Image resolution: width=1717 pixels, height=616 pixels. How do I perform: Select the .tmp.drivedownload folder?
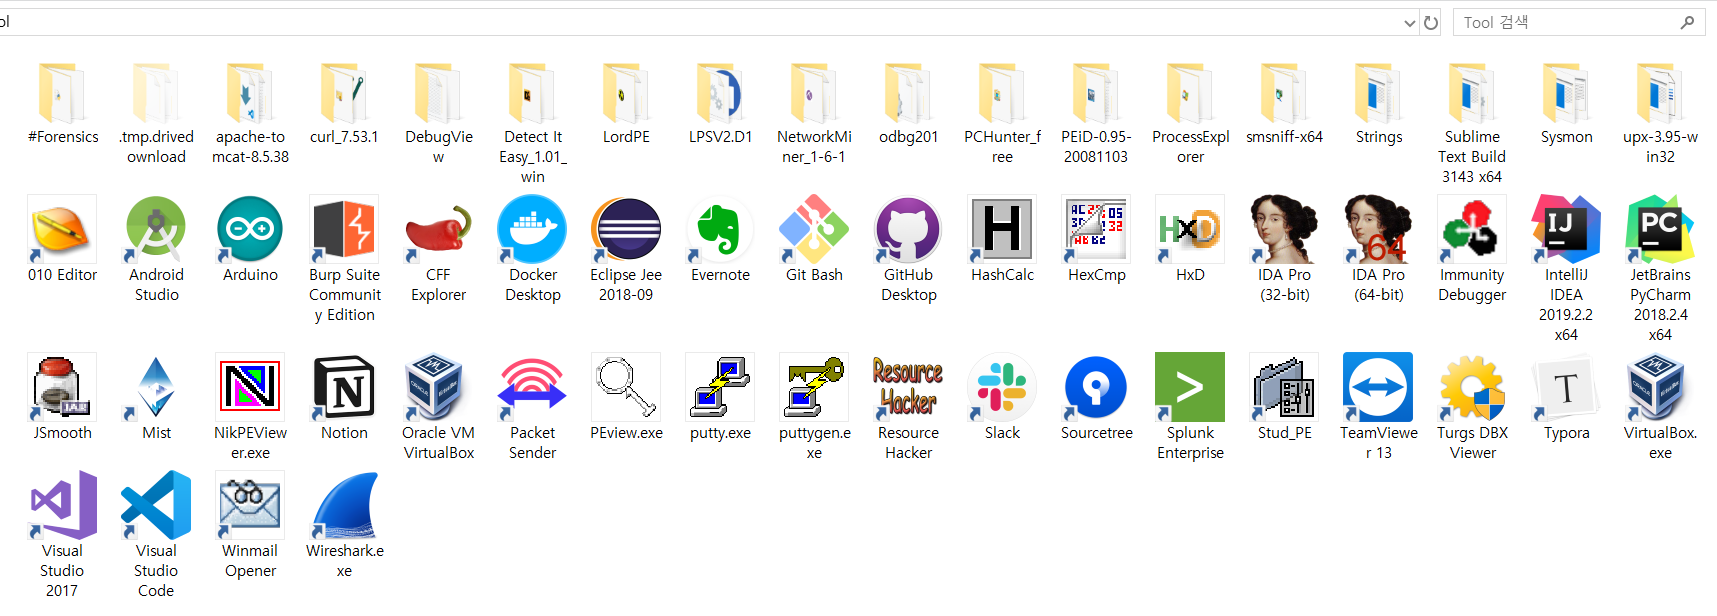[x=156, y=92]
